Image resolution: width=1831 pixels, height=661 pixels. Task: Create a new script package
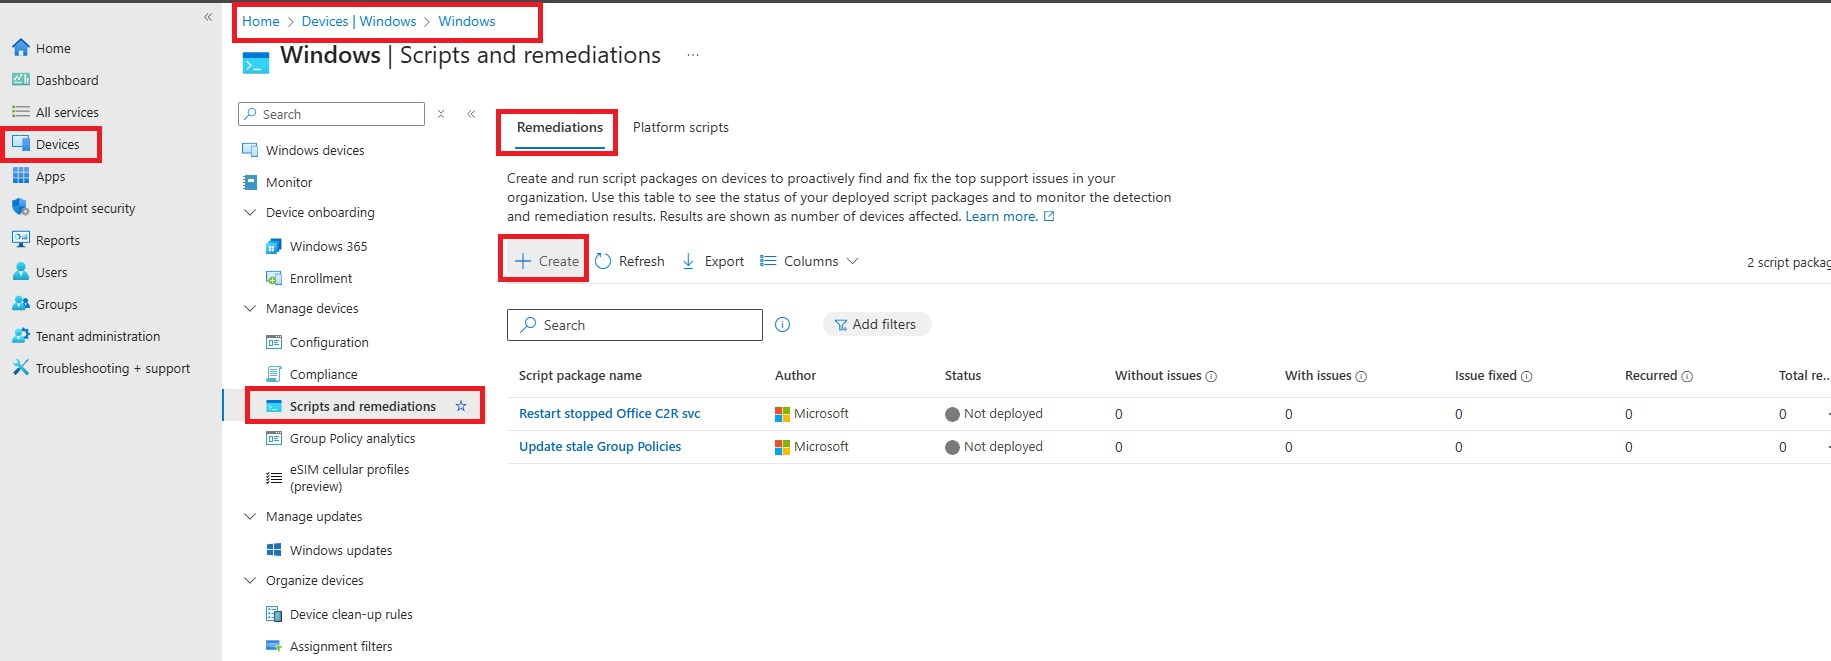coord(546,261)
